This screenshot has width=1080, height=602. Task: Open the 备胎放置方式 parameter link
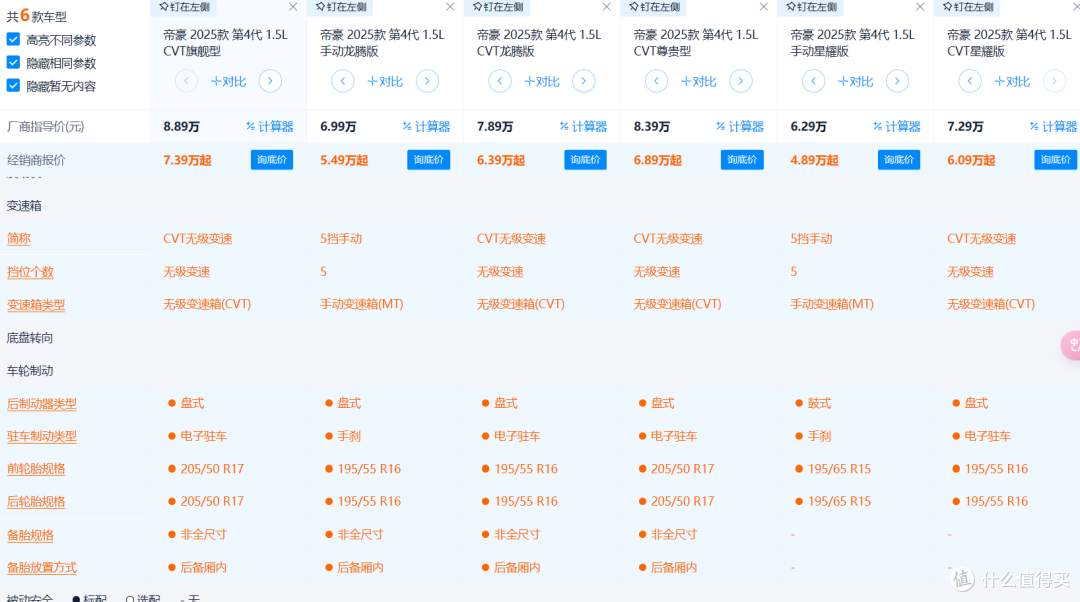41,568
